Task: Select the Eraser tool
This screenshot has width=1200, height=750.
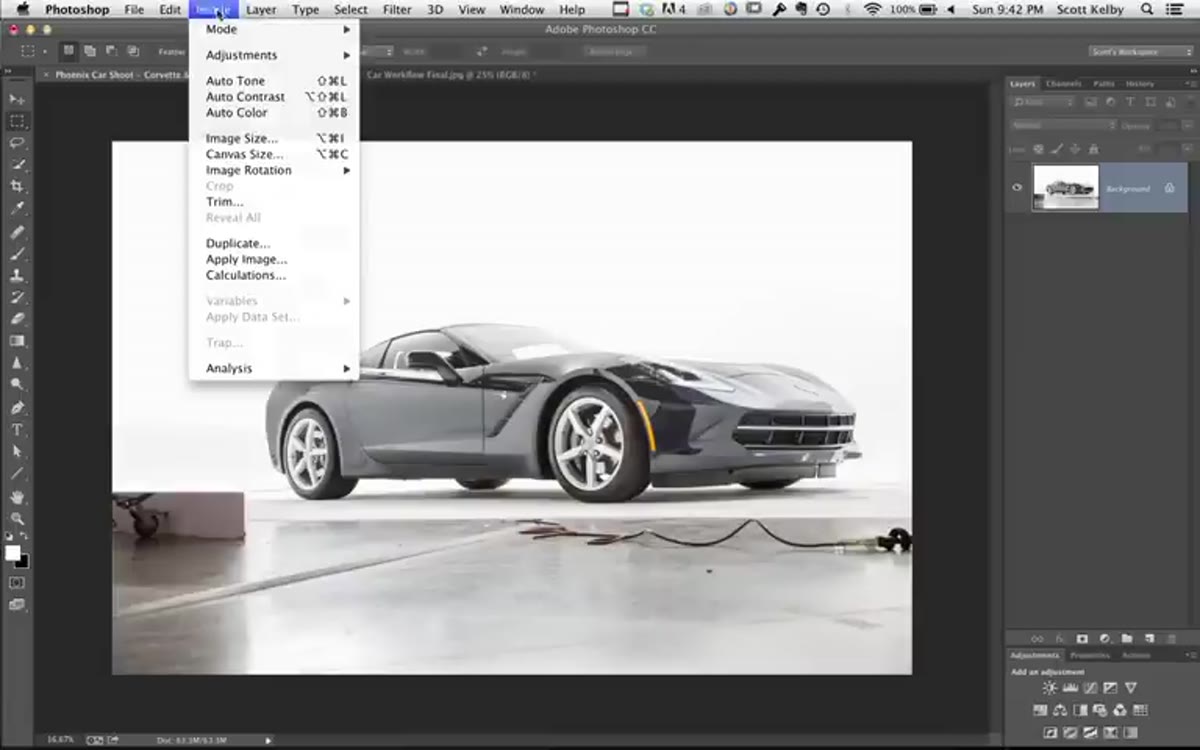Action: pos(17,320)
